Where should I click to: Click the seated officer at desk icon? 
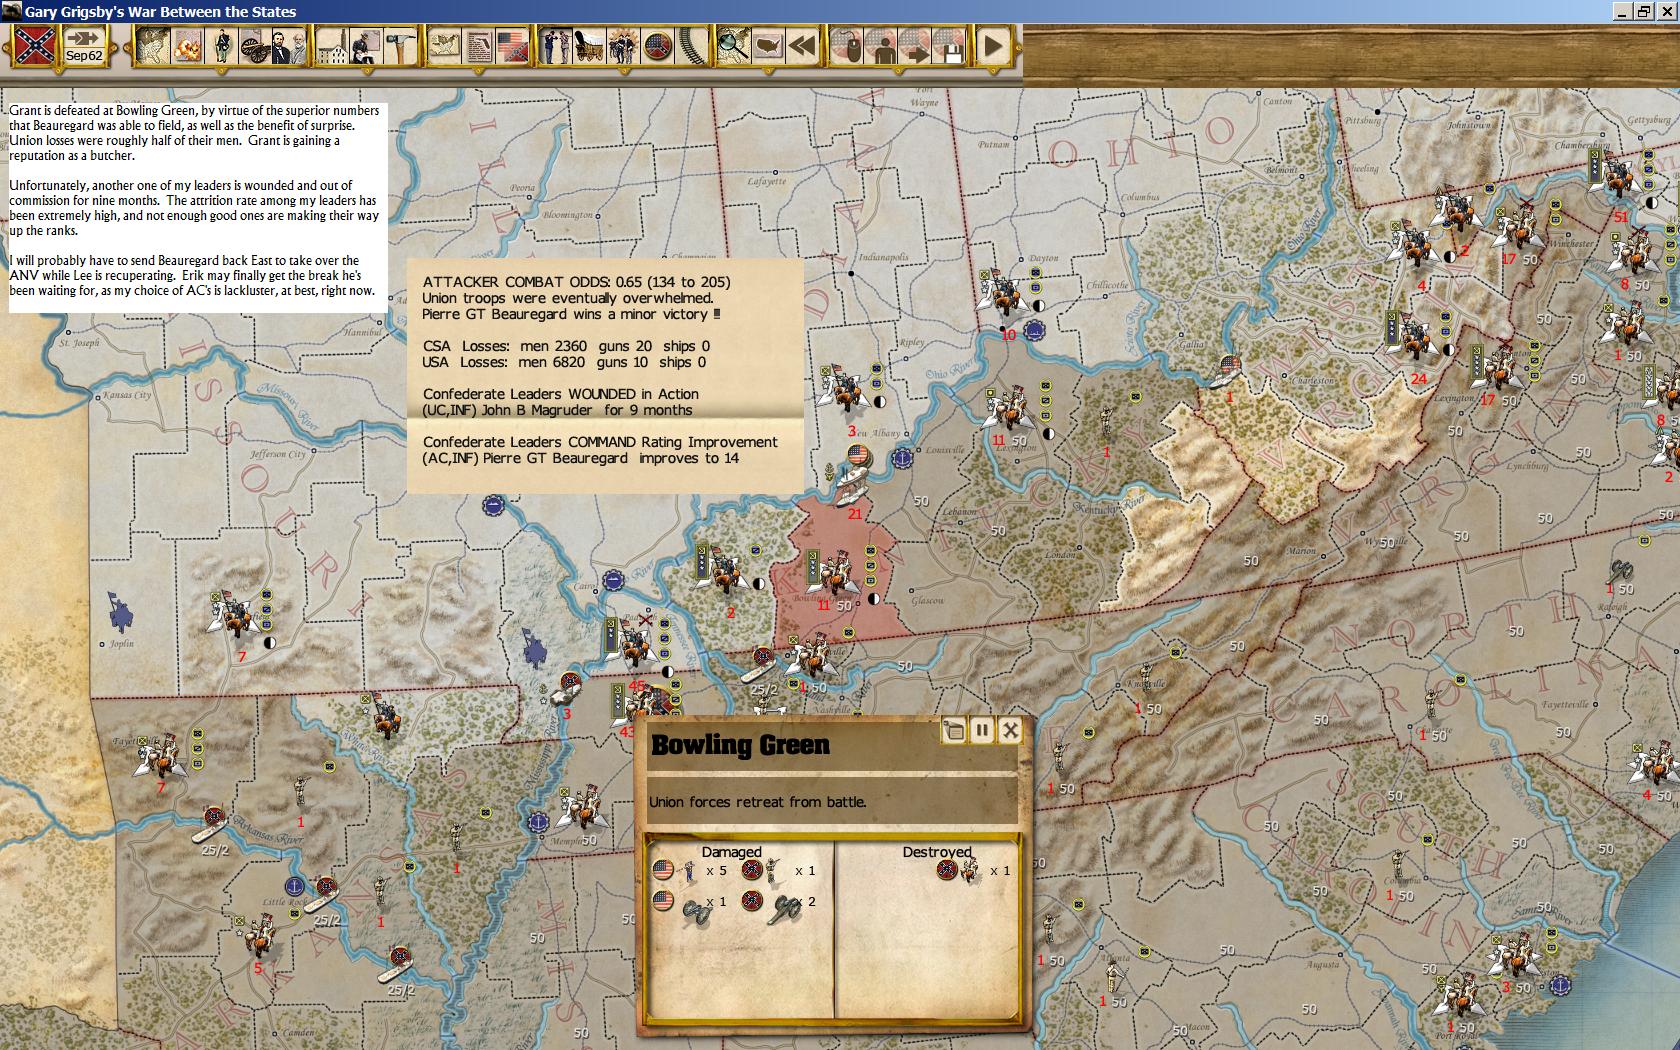(x=365, y=46)
